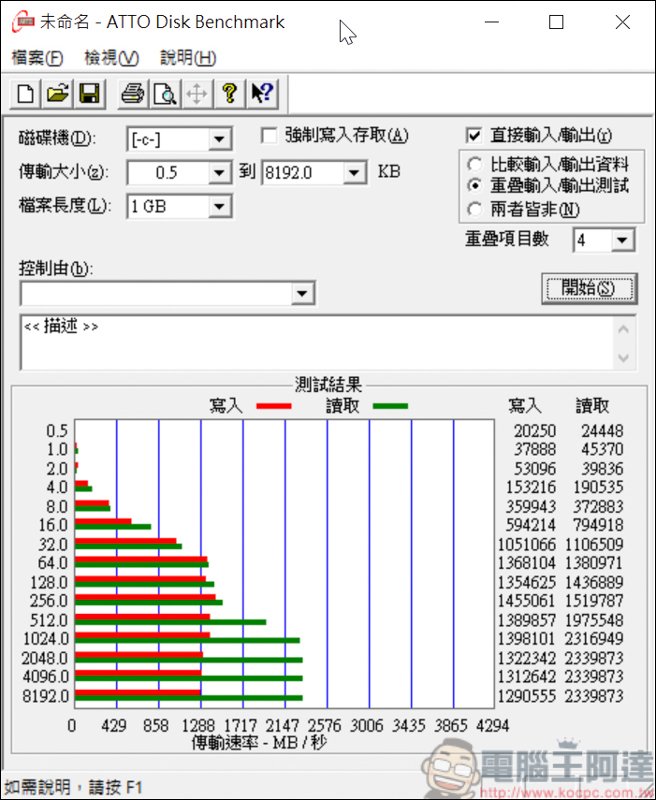The image size is (656, 800).
Task: Open the 檢視(V) menu
Action: coord(111,58)
